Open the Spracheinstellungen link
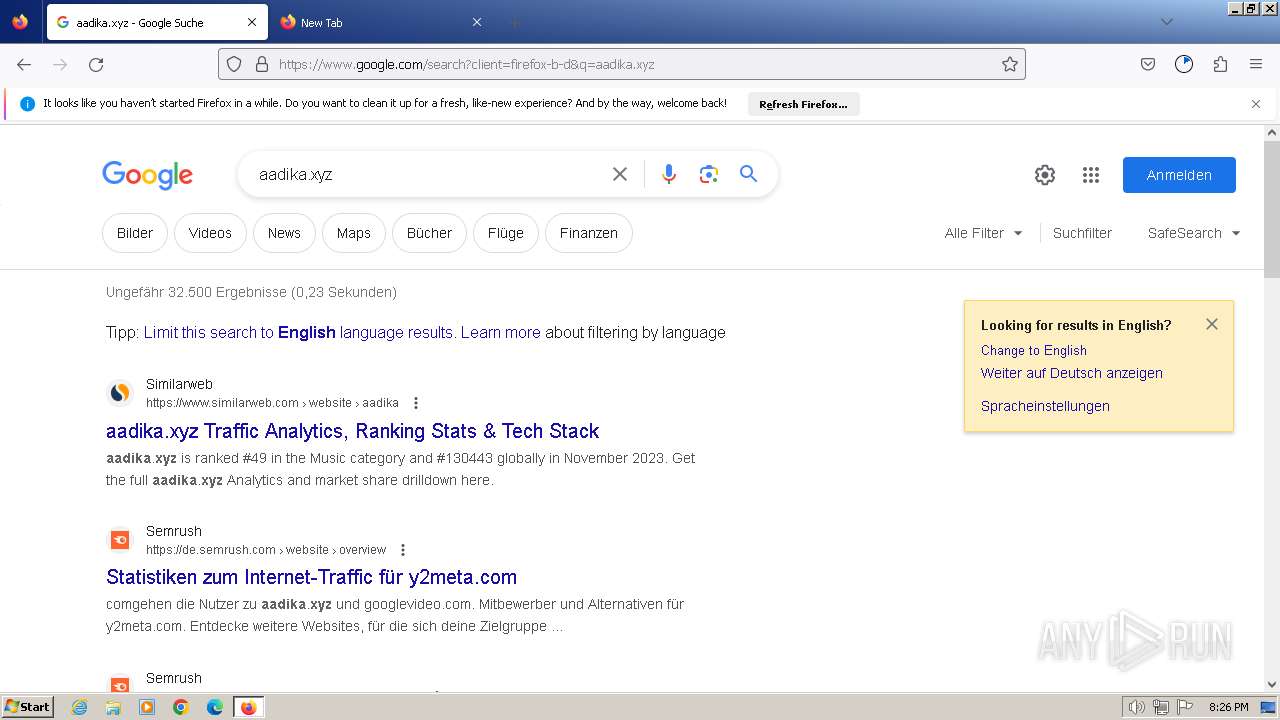This screenshot has width=1280, height=720. [1045, 406]
